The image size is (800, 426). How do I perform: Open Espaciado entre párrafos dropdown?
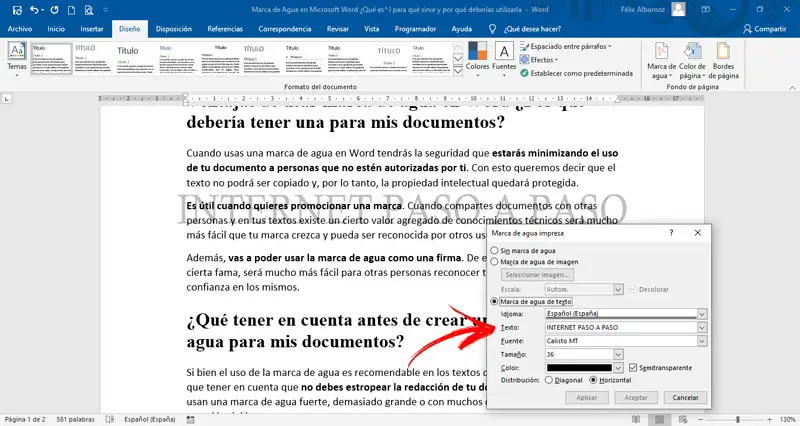(x=565, y=46)
